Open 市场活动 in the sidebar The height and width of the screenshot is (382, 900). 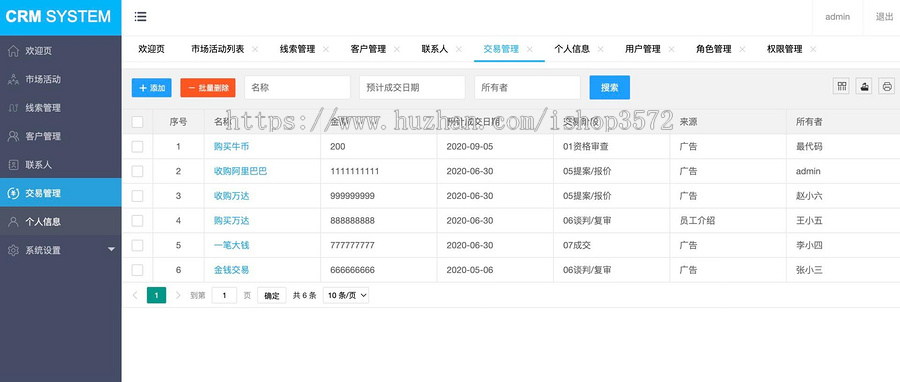coord(60,79)
